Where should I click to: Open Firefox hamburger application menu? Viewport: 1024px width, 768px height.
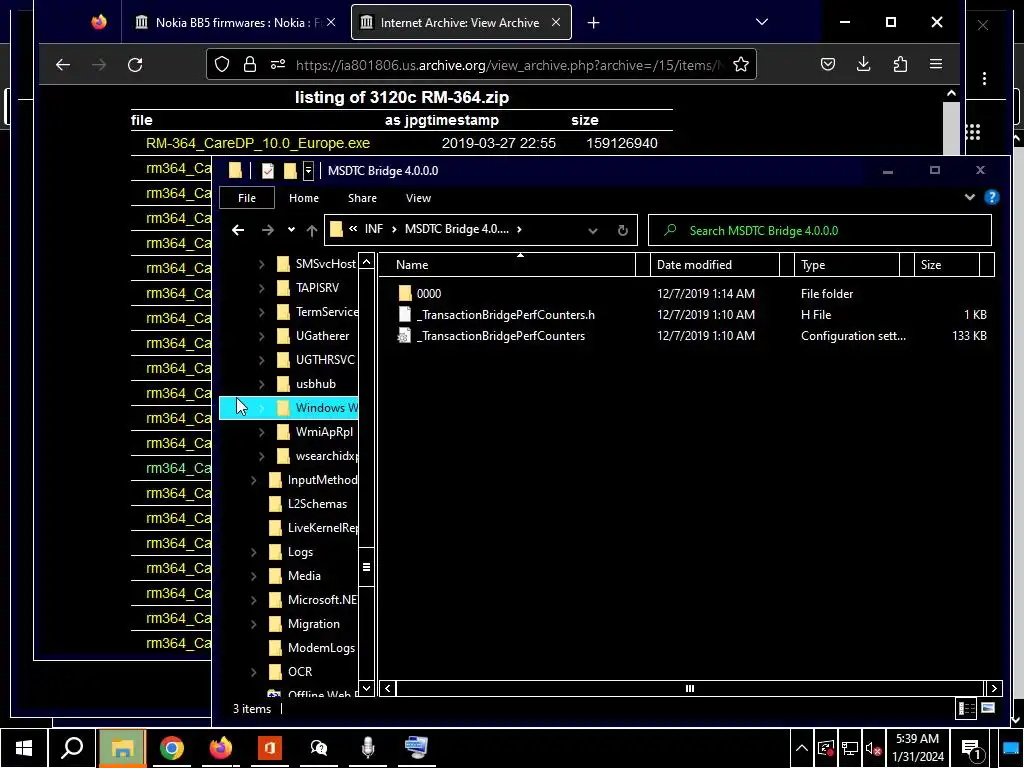pos(936,64)
